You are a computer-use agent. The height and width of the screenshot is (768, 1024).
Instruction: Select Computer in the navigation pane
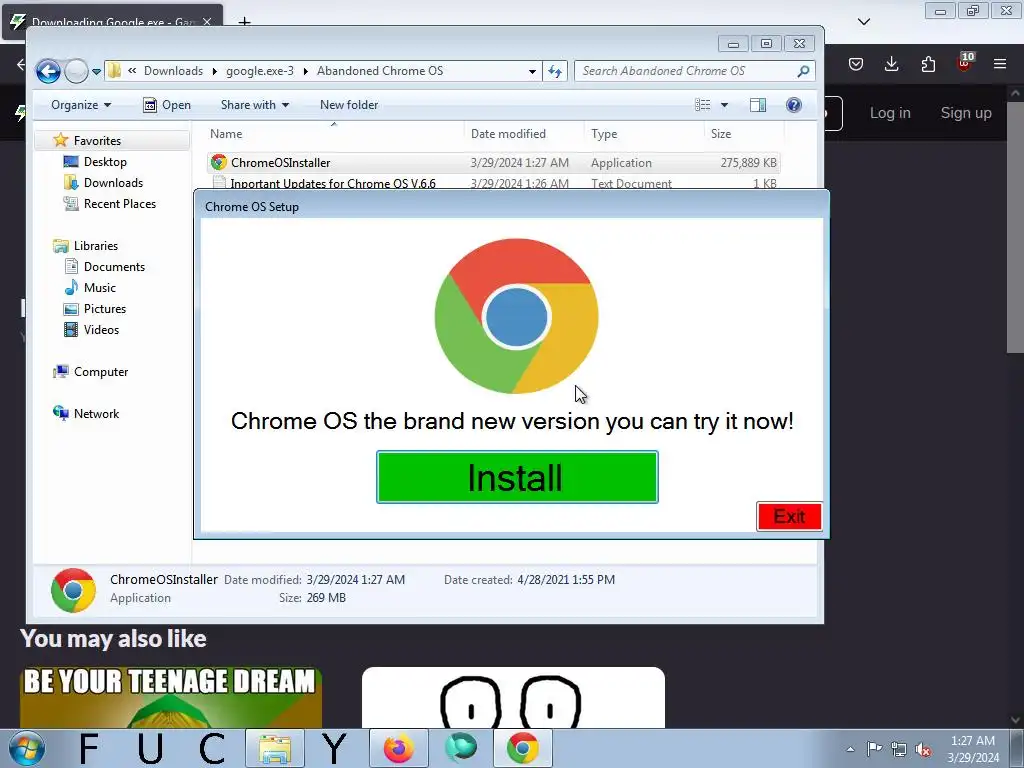coord(101,372)
